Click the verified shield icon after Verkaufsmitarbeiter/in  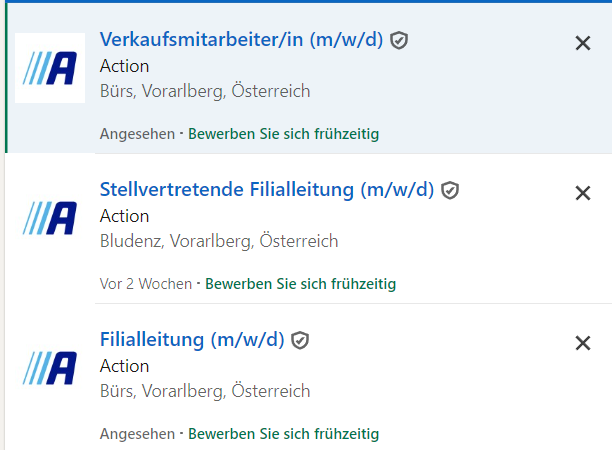click(399, 40)
